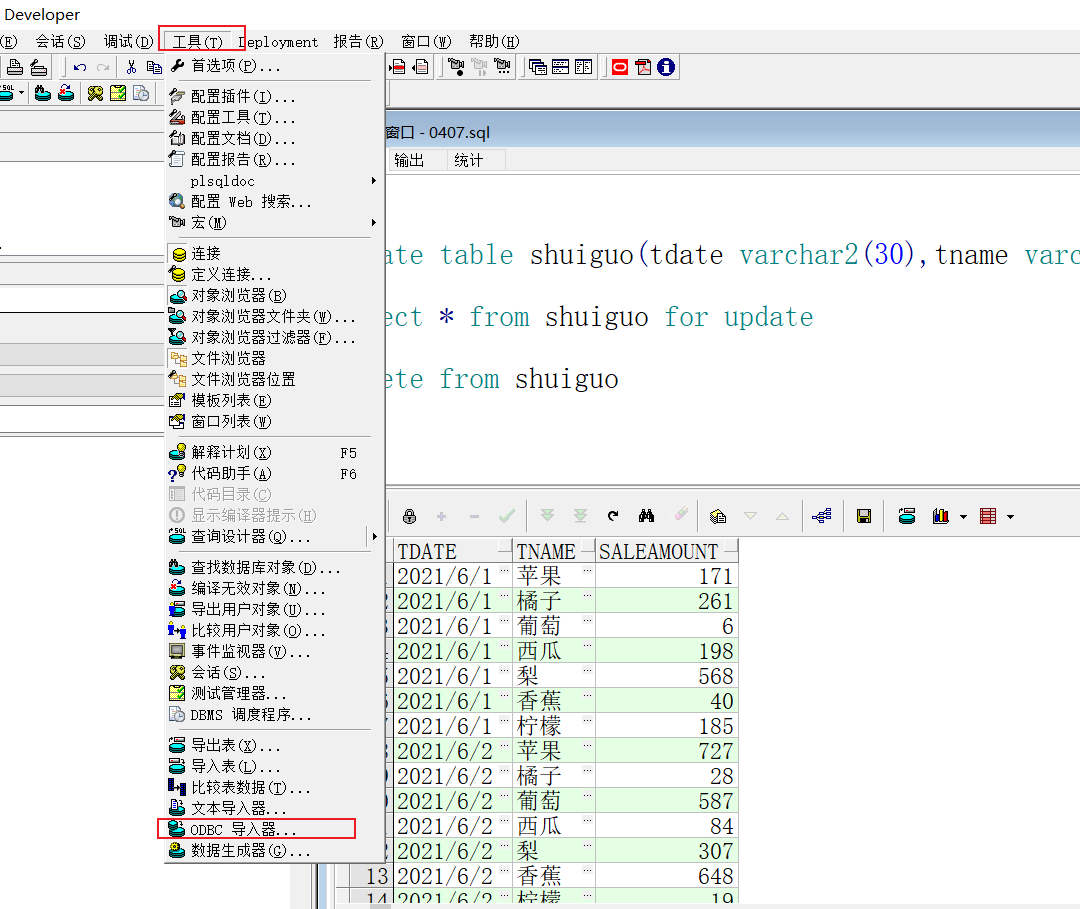
Task: Click the unindent selection icon
Action: point(421,67)
